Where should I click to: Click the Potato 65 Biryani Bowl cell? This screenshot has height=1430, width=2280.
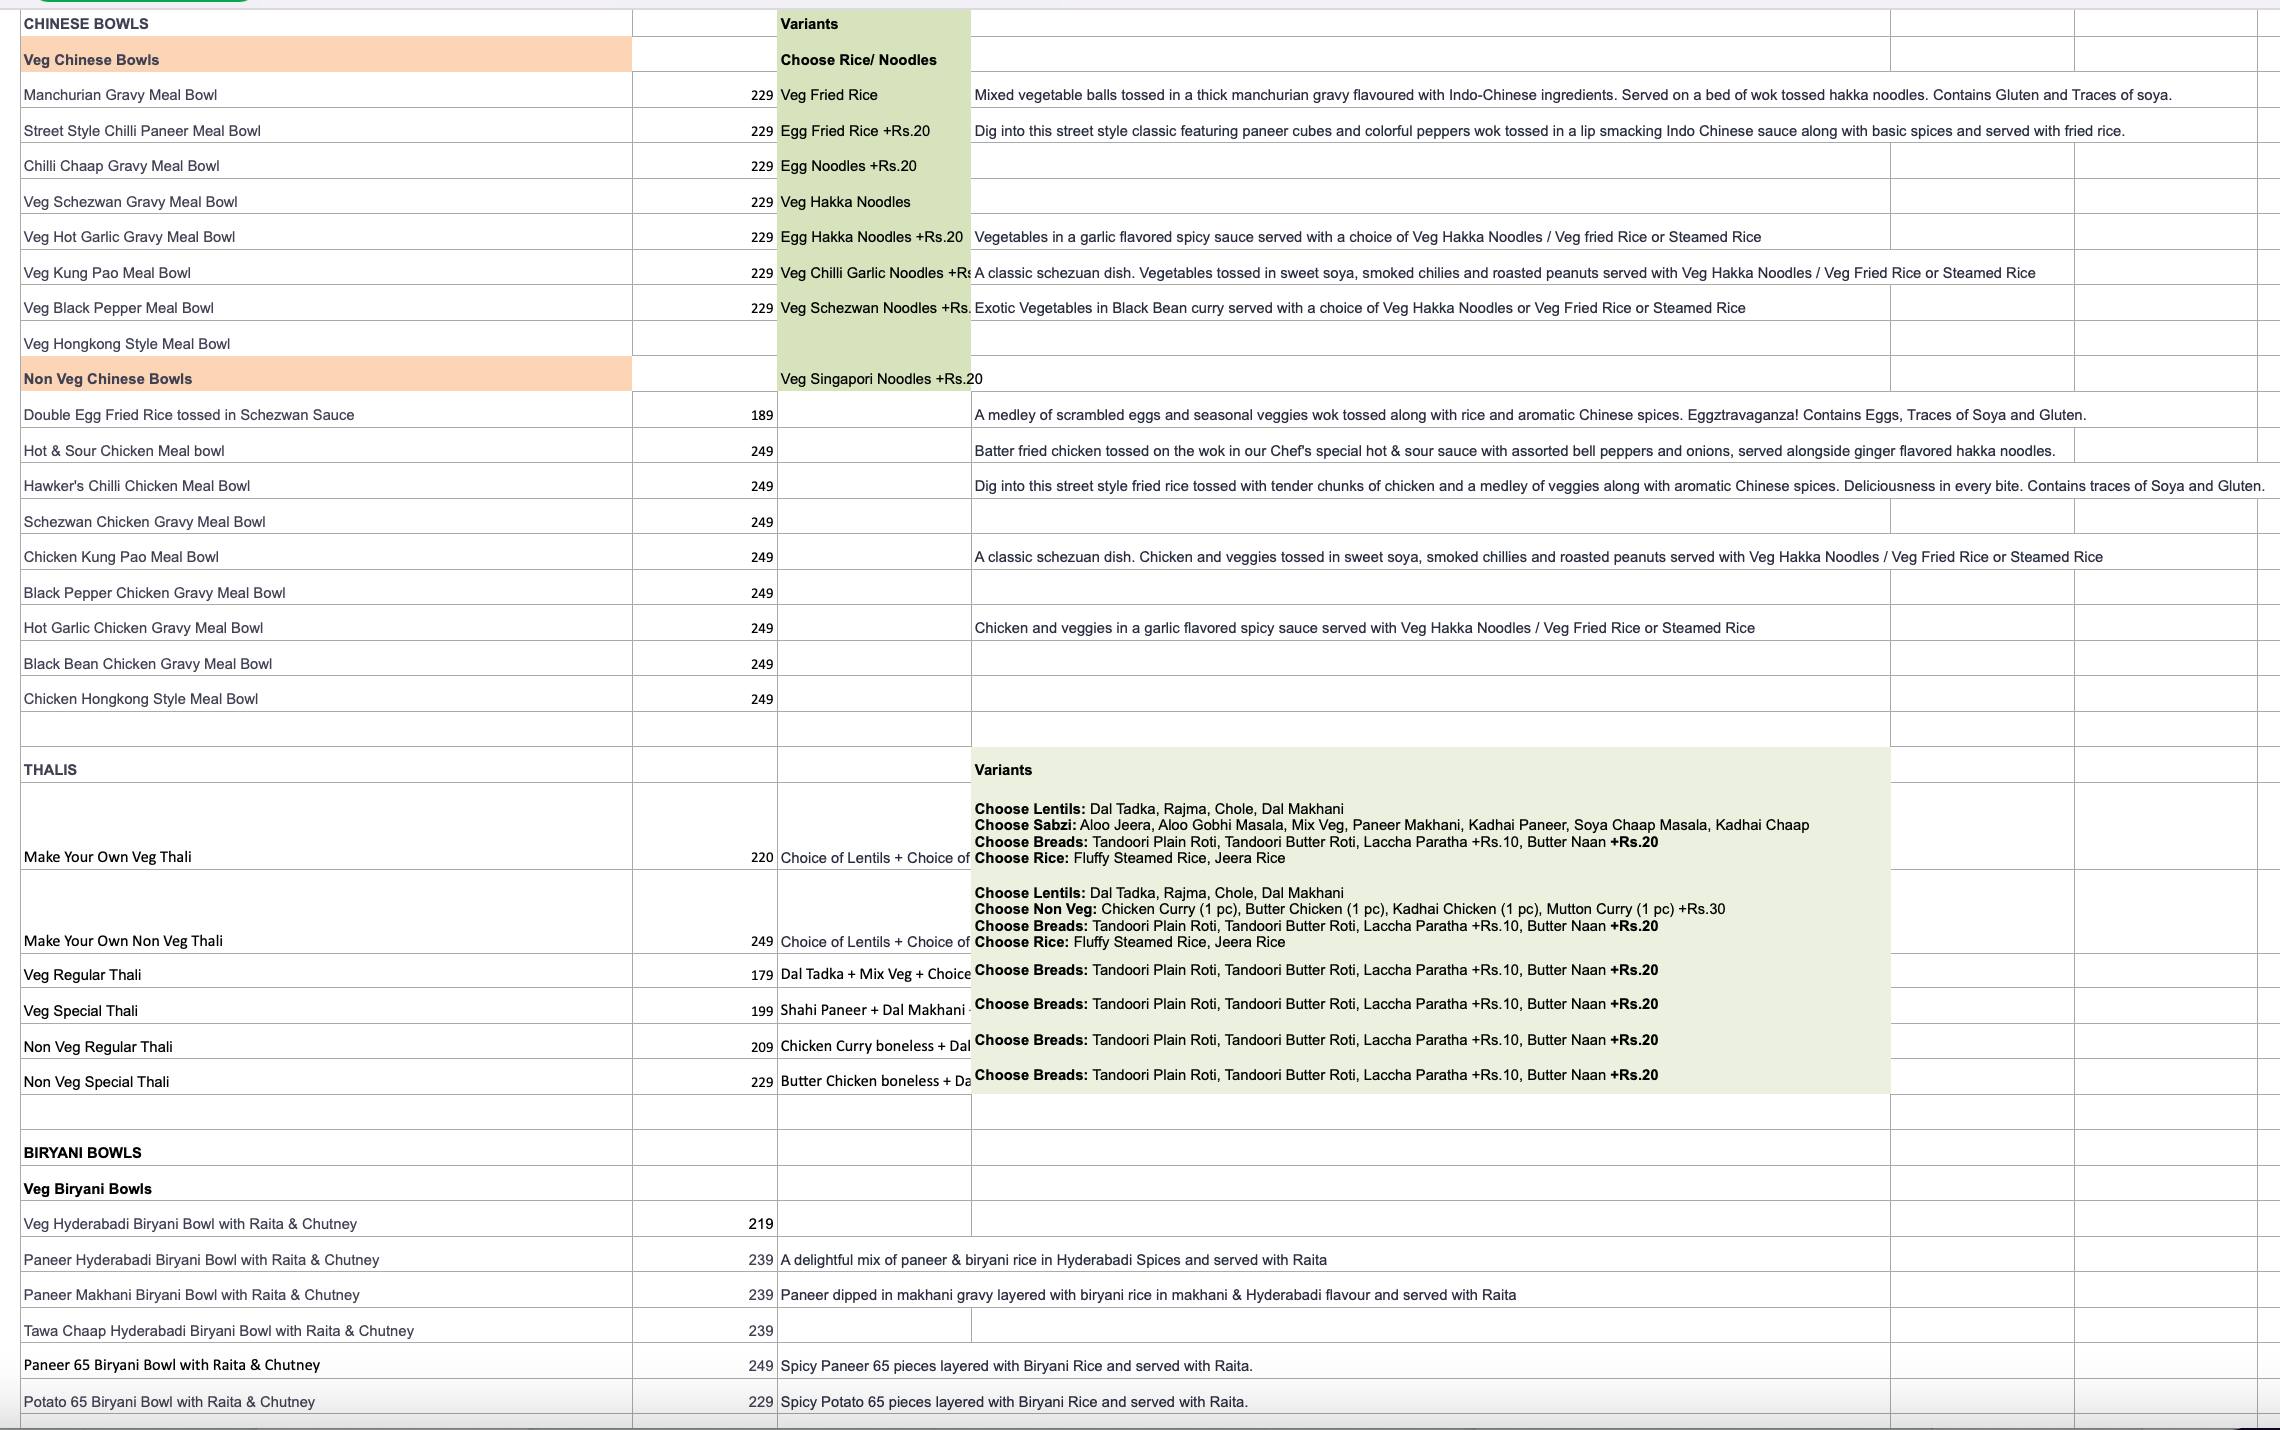169,1402
